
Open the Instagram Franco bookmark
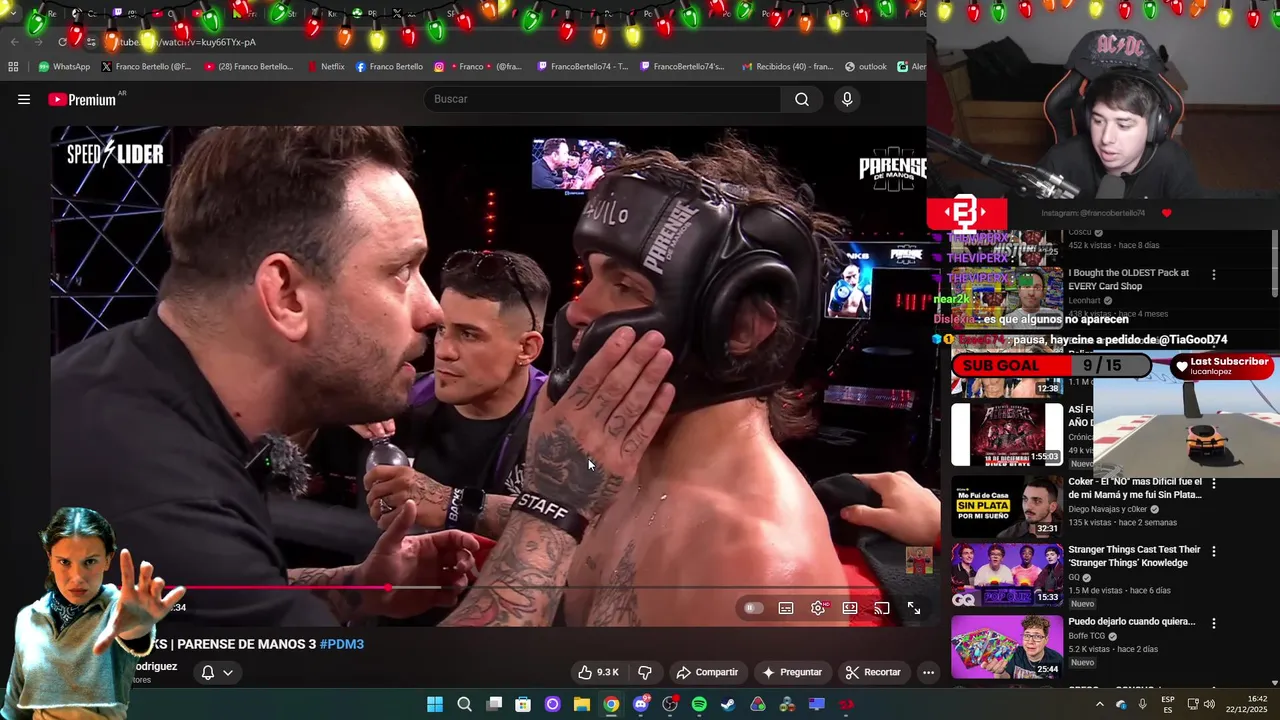coord(477,67)
